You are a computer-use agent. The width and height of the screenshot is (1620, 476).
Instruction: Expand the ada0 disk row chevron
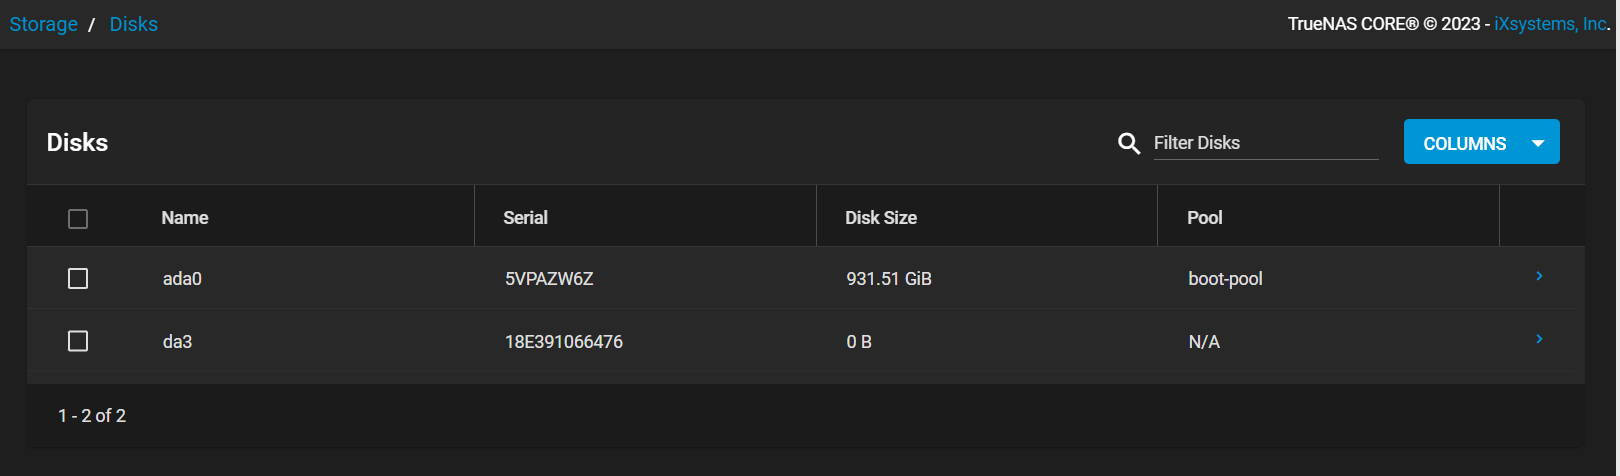(x=1539, y=276)
